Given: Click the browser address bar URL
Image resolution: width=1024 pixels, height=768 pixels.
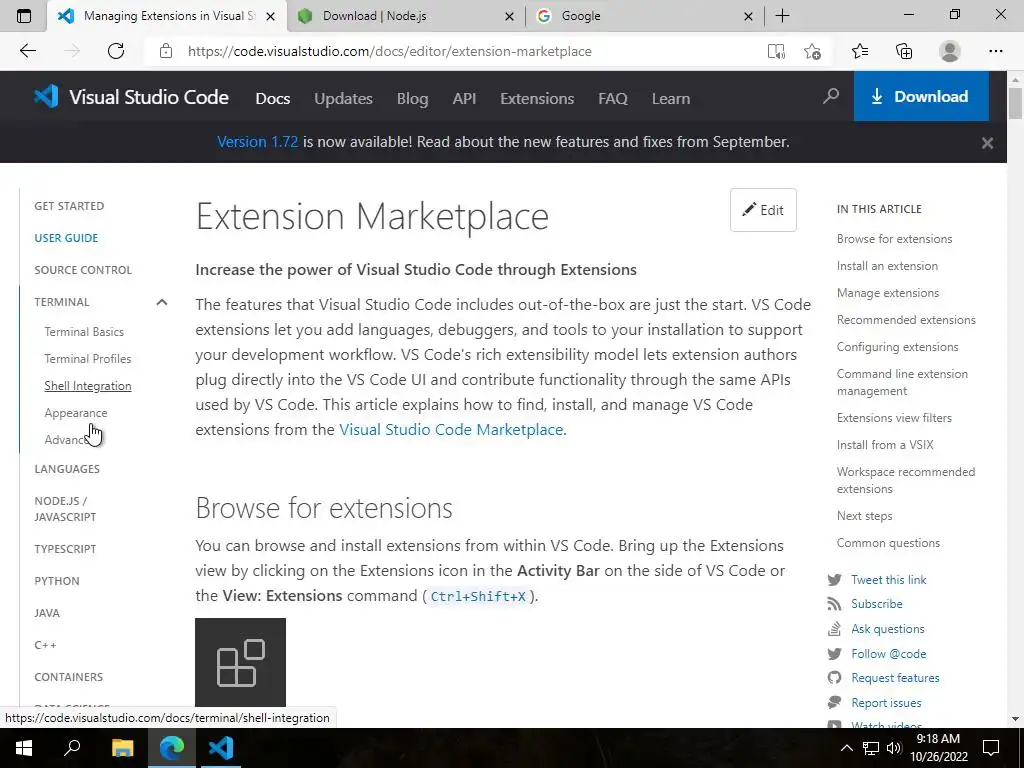Looking at the screenshot, I should [389, 51].
